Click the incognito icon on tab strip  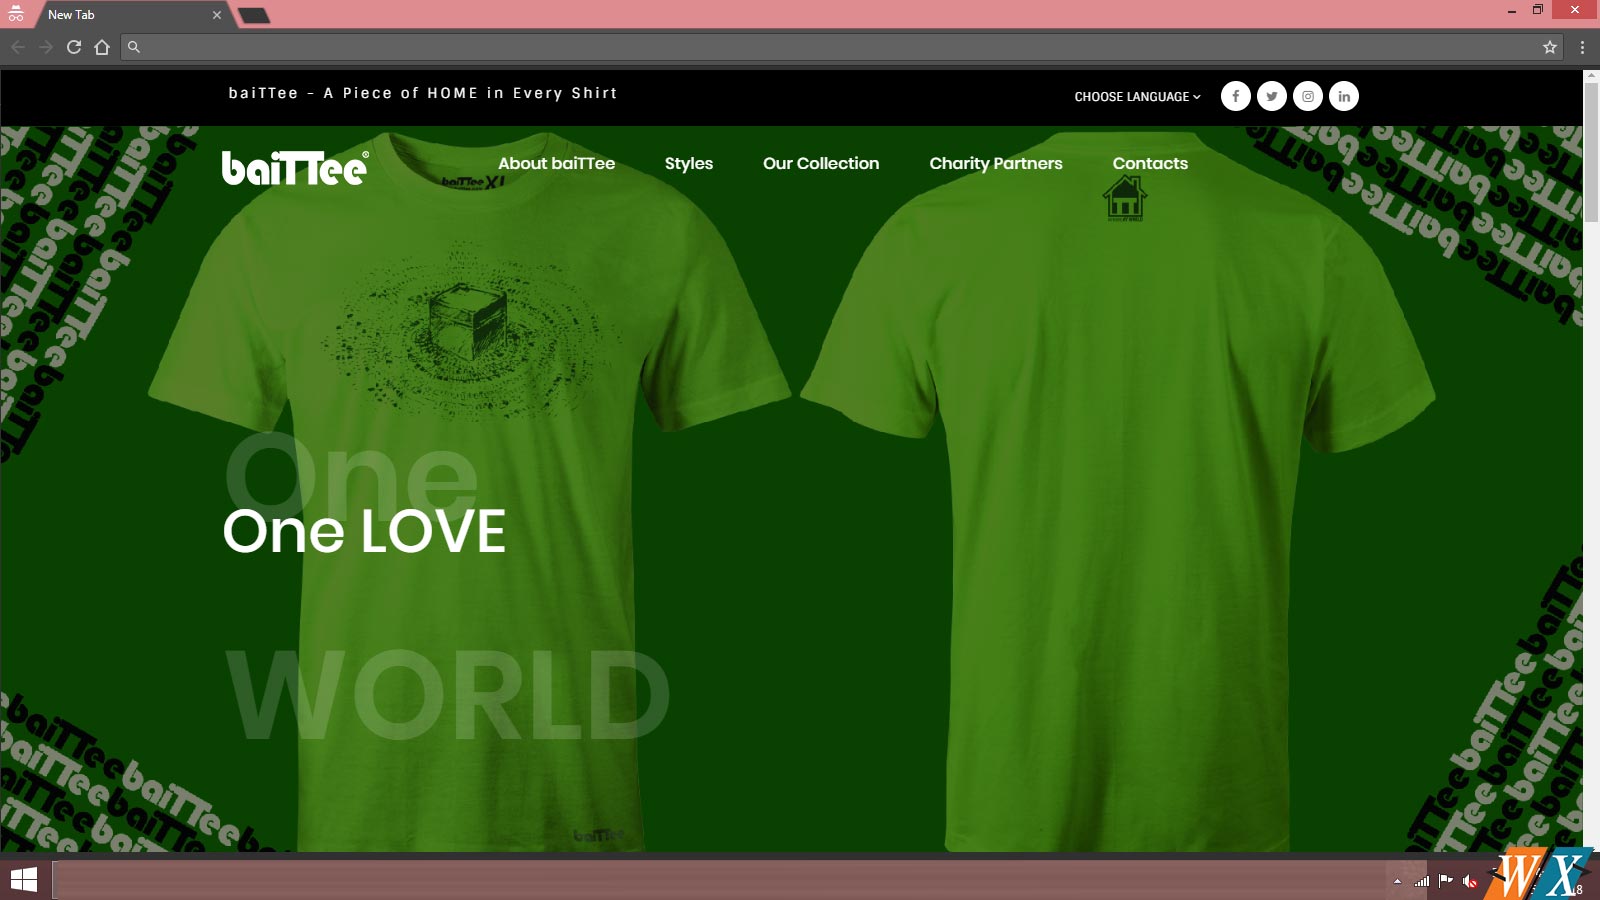coord(16,14)
